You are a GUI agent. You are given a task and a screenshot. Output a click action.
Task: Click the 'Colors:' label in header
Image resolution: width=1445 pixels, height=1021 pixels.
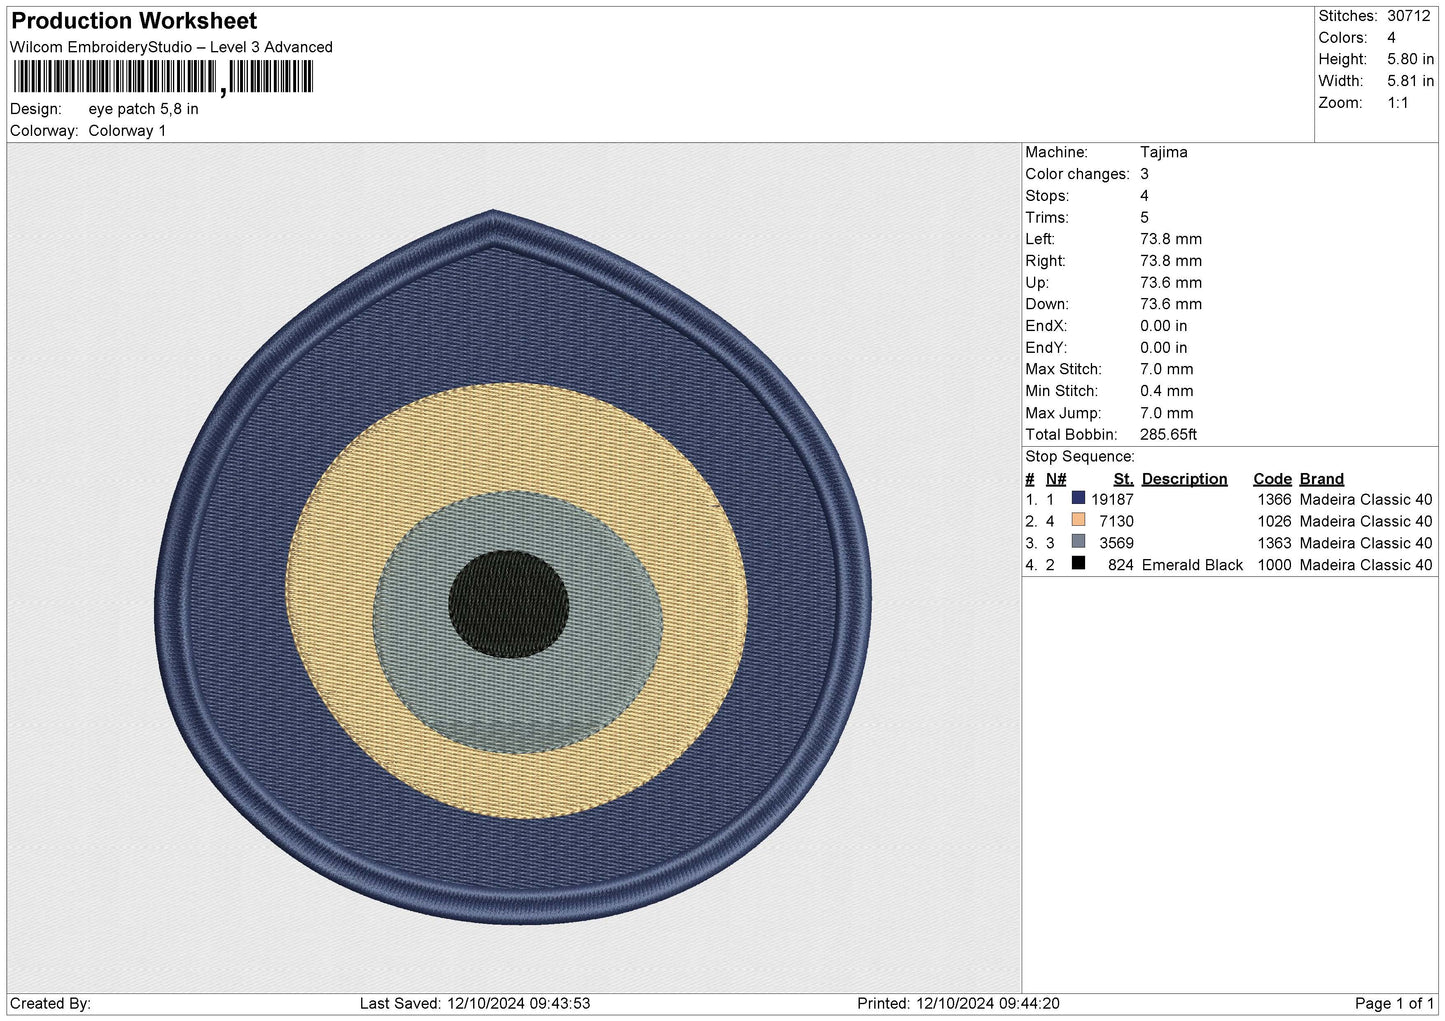pos(1343,38)
